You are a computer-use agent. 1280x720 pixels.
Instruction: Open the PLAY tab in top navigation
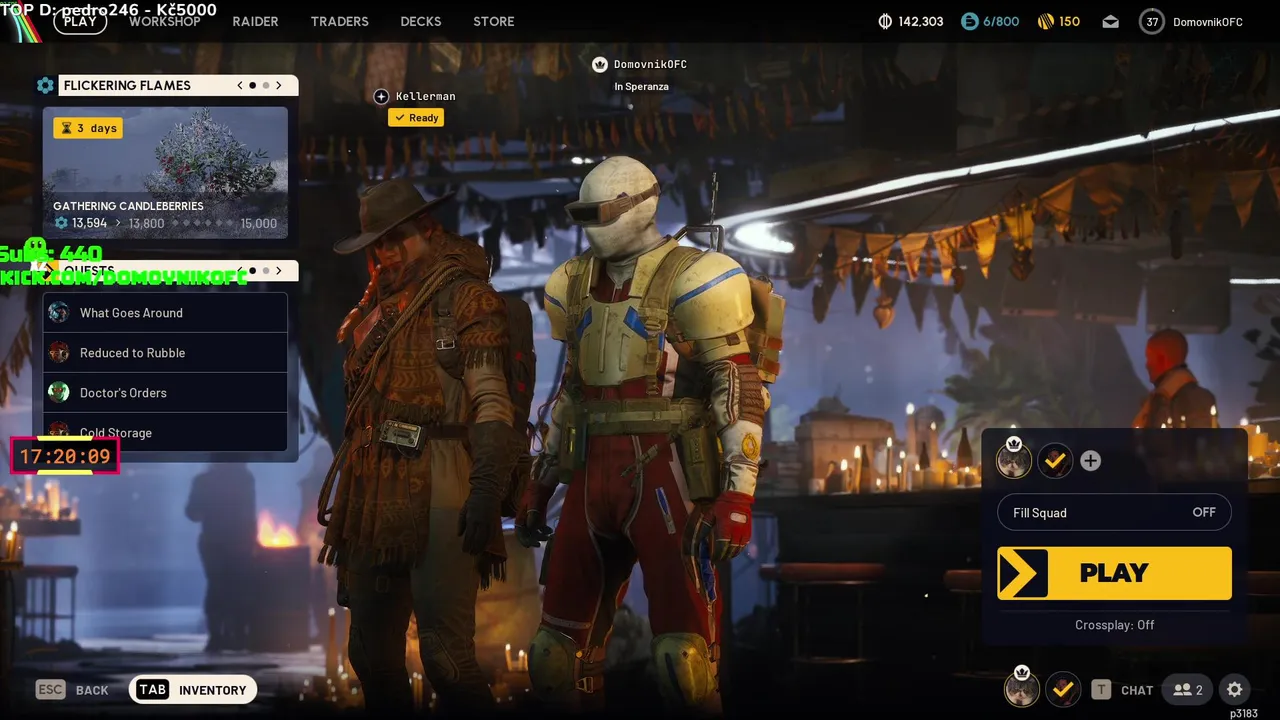tap(80, 21)
